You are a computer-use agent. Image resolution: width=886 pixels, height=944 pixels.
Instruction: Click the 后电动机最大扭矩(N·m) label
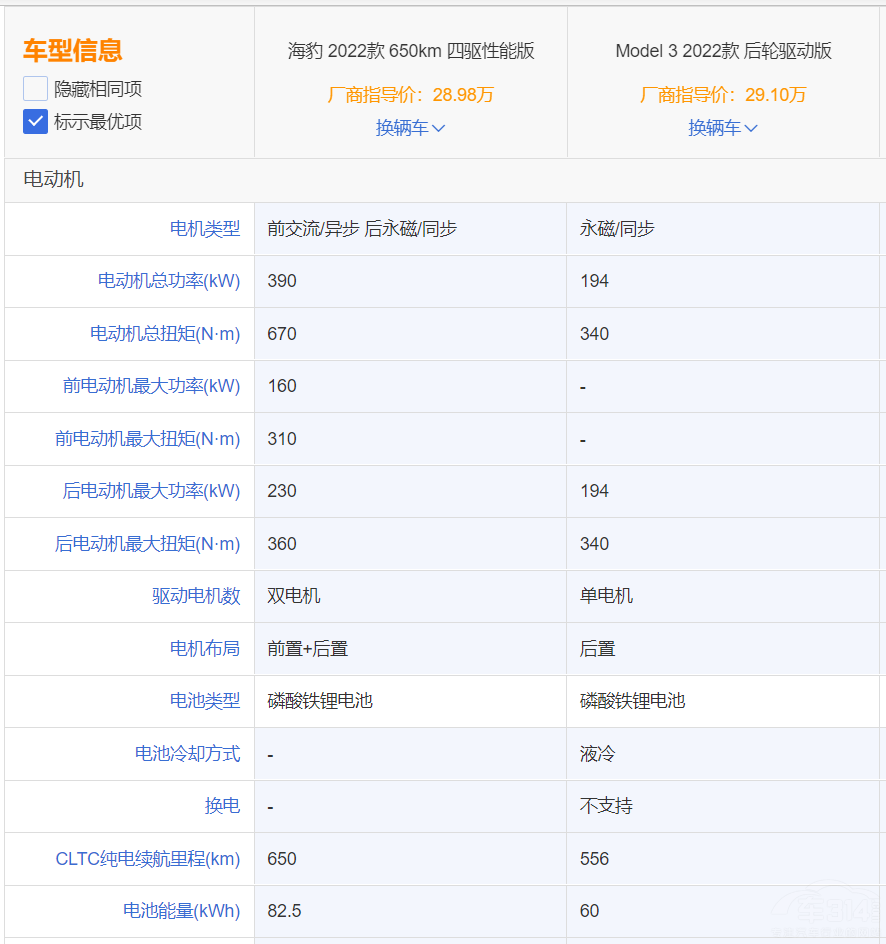[148, 544]
